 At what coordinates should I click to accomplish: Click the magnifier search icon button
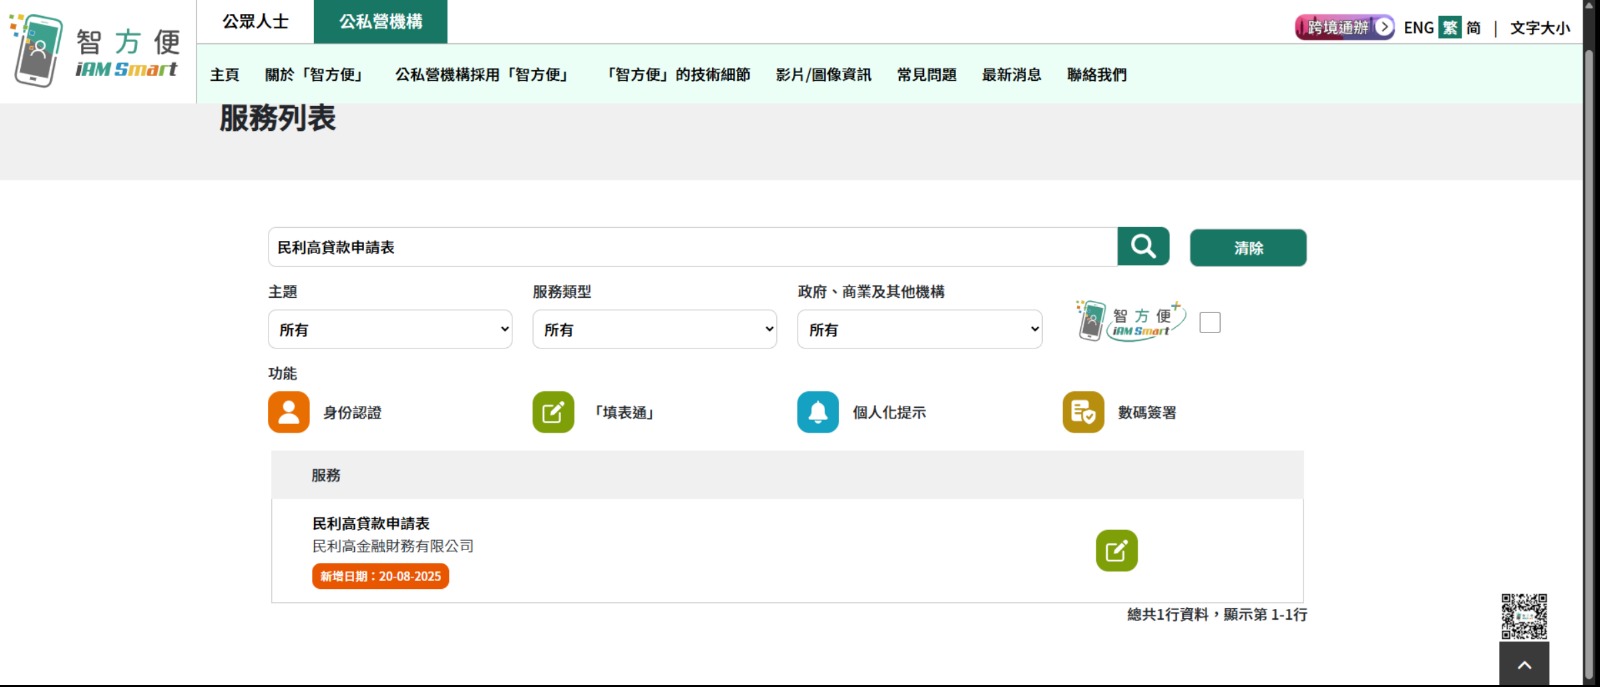pos(1143,246)
